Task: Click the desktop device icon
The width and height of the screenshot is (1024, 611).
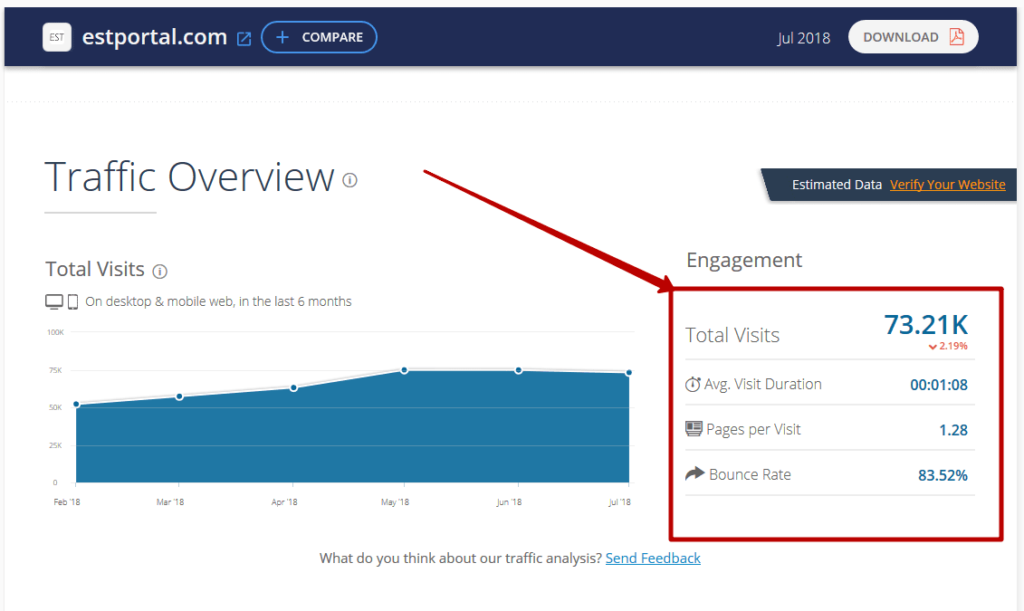Action: point(54,302)
